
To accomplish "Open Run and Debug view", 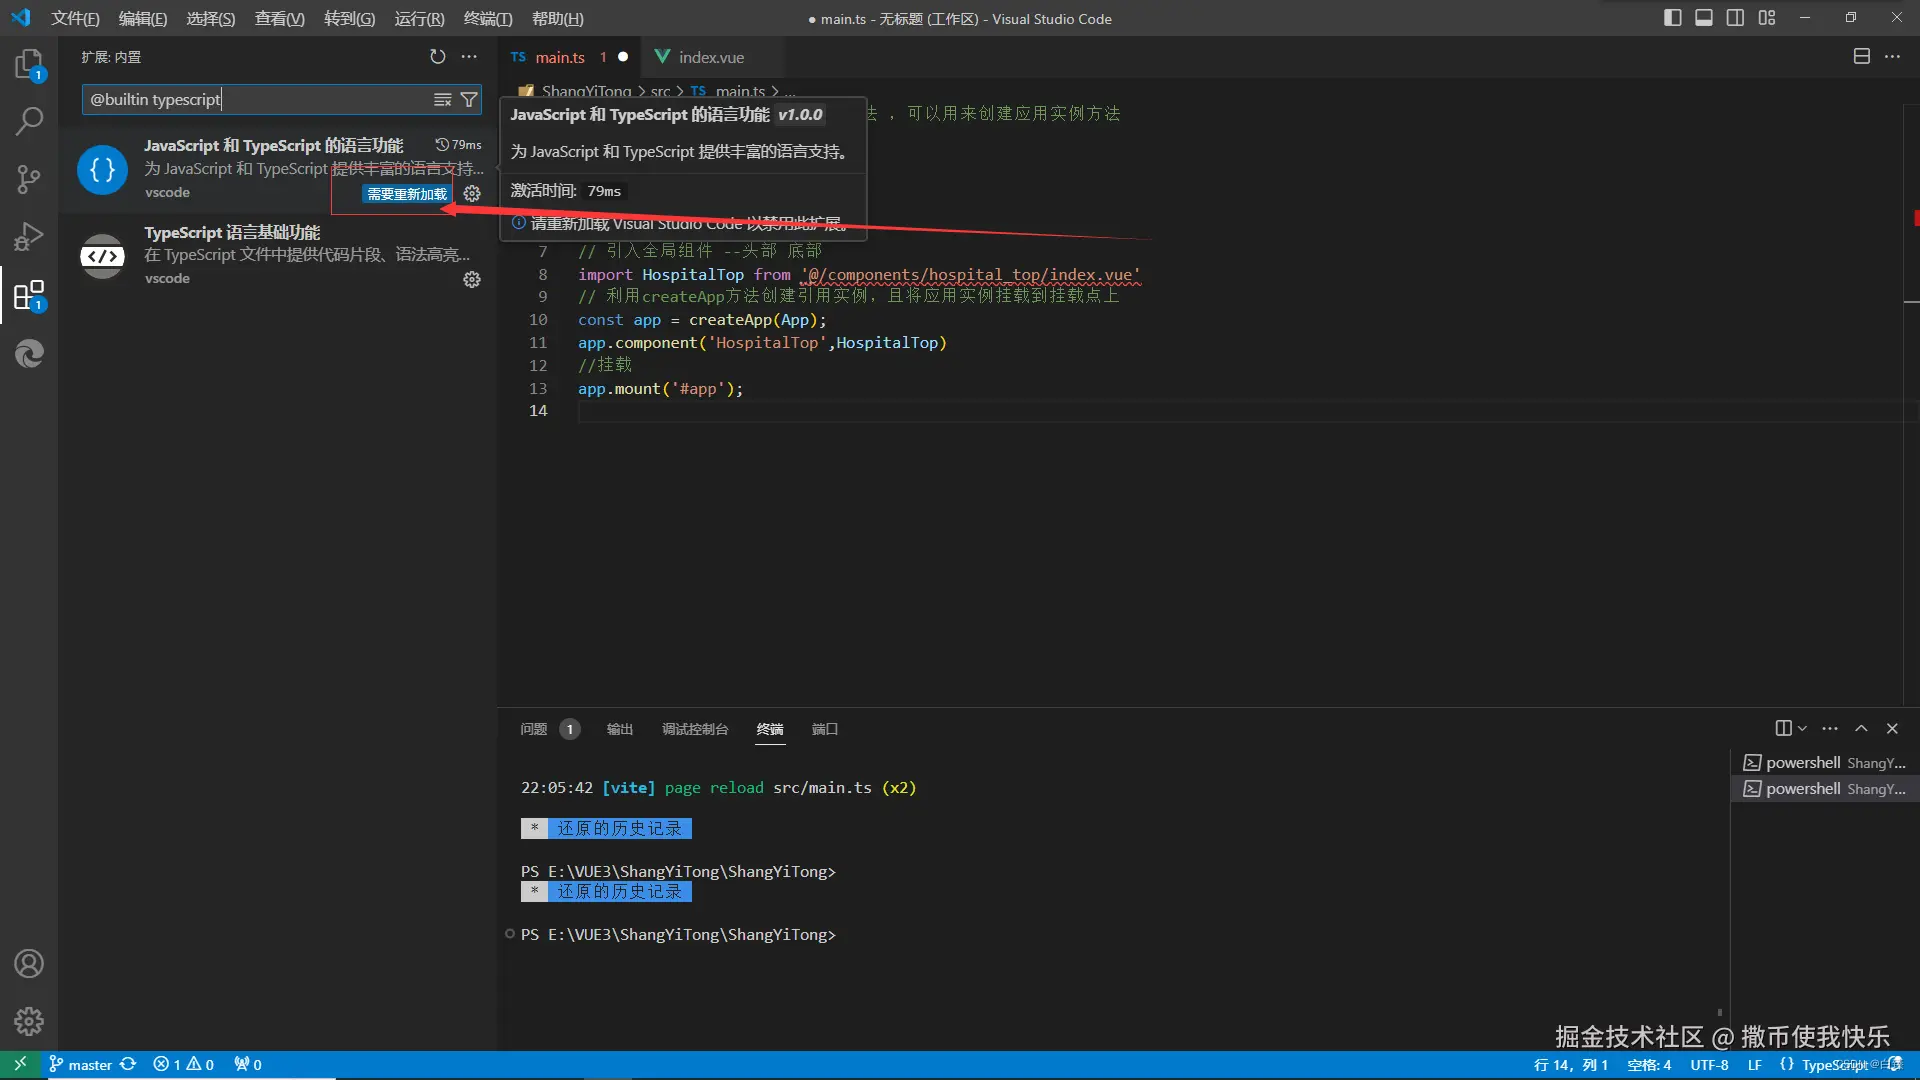I will coord(28,237).
